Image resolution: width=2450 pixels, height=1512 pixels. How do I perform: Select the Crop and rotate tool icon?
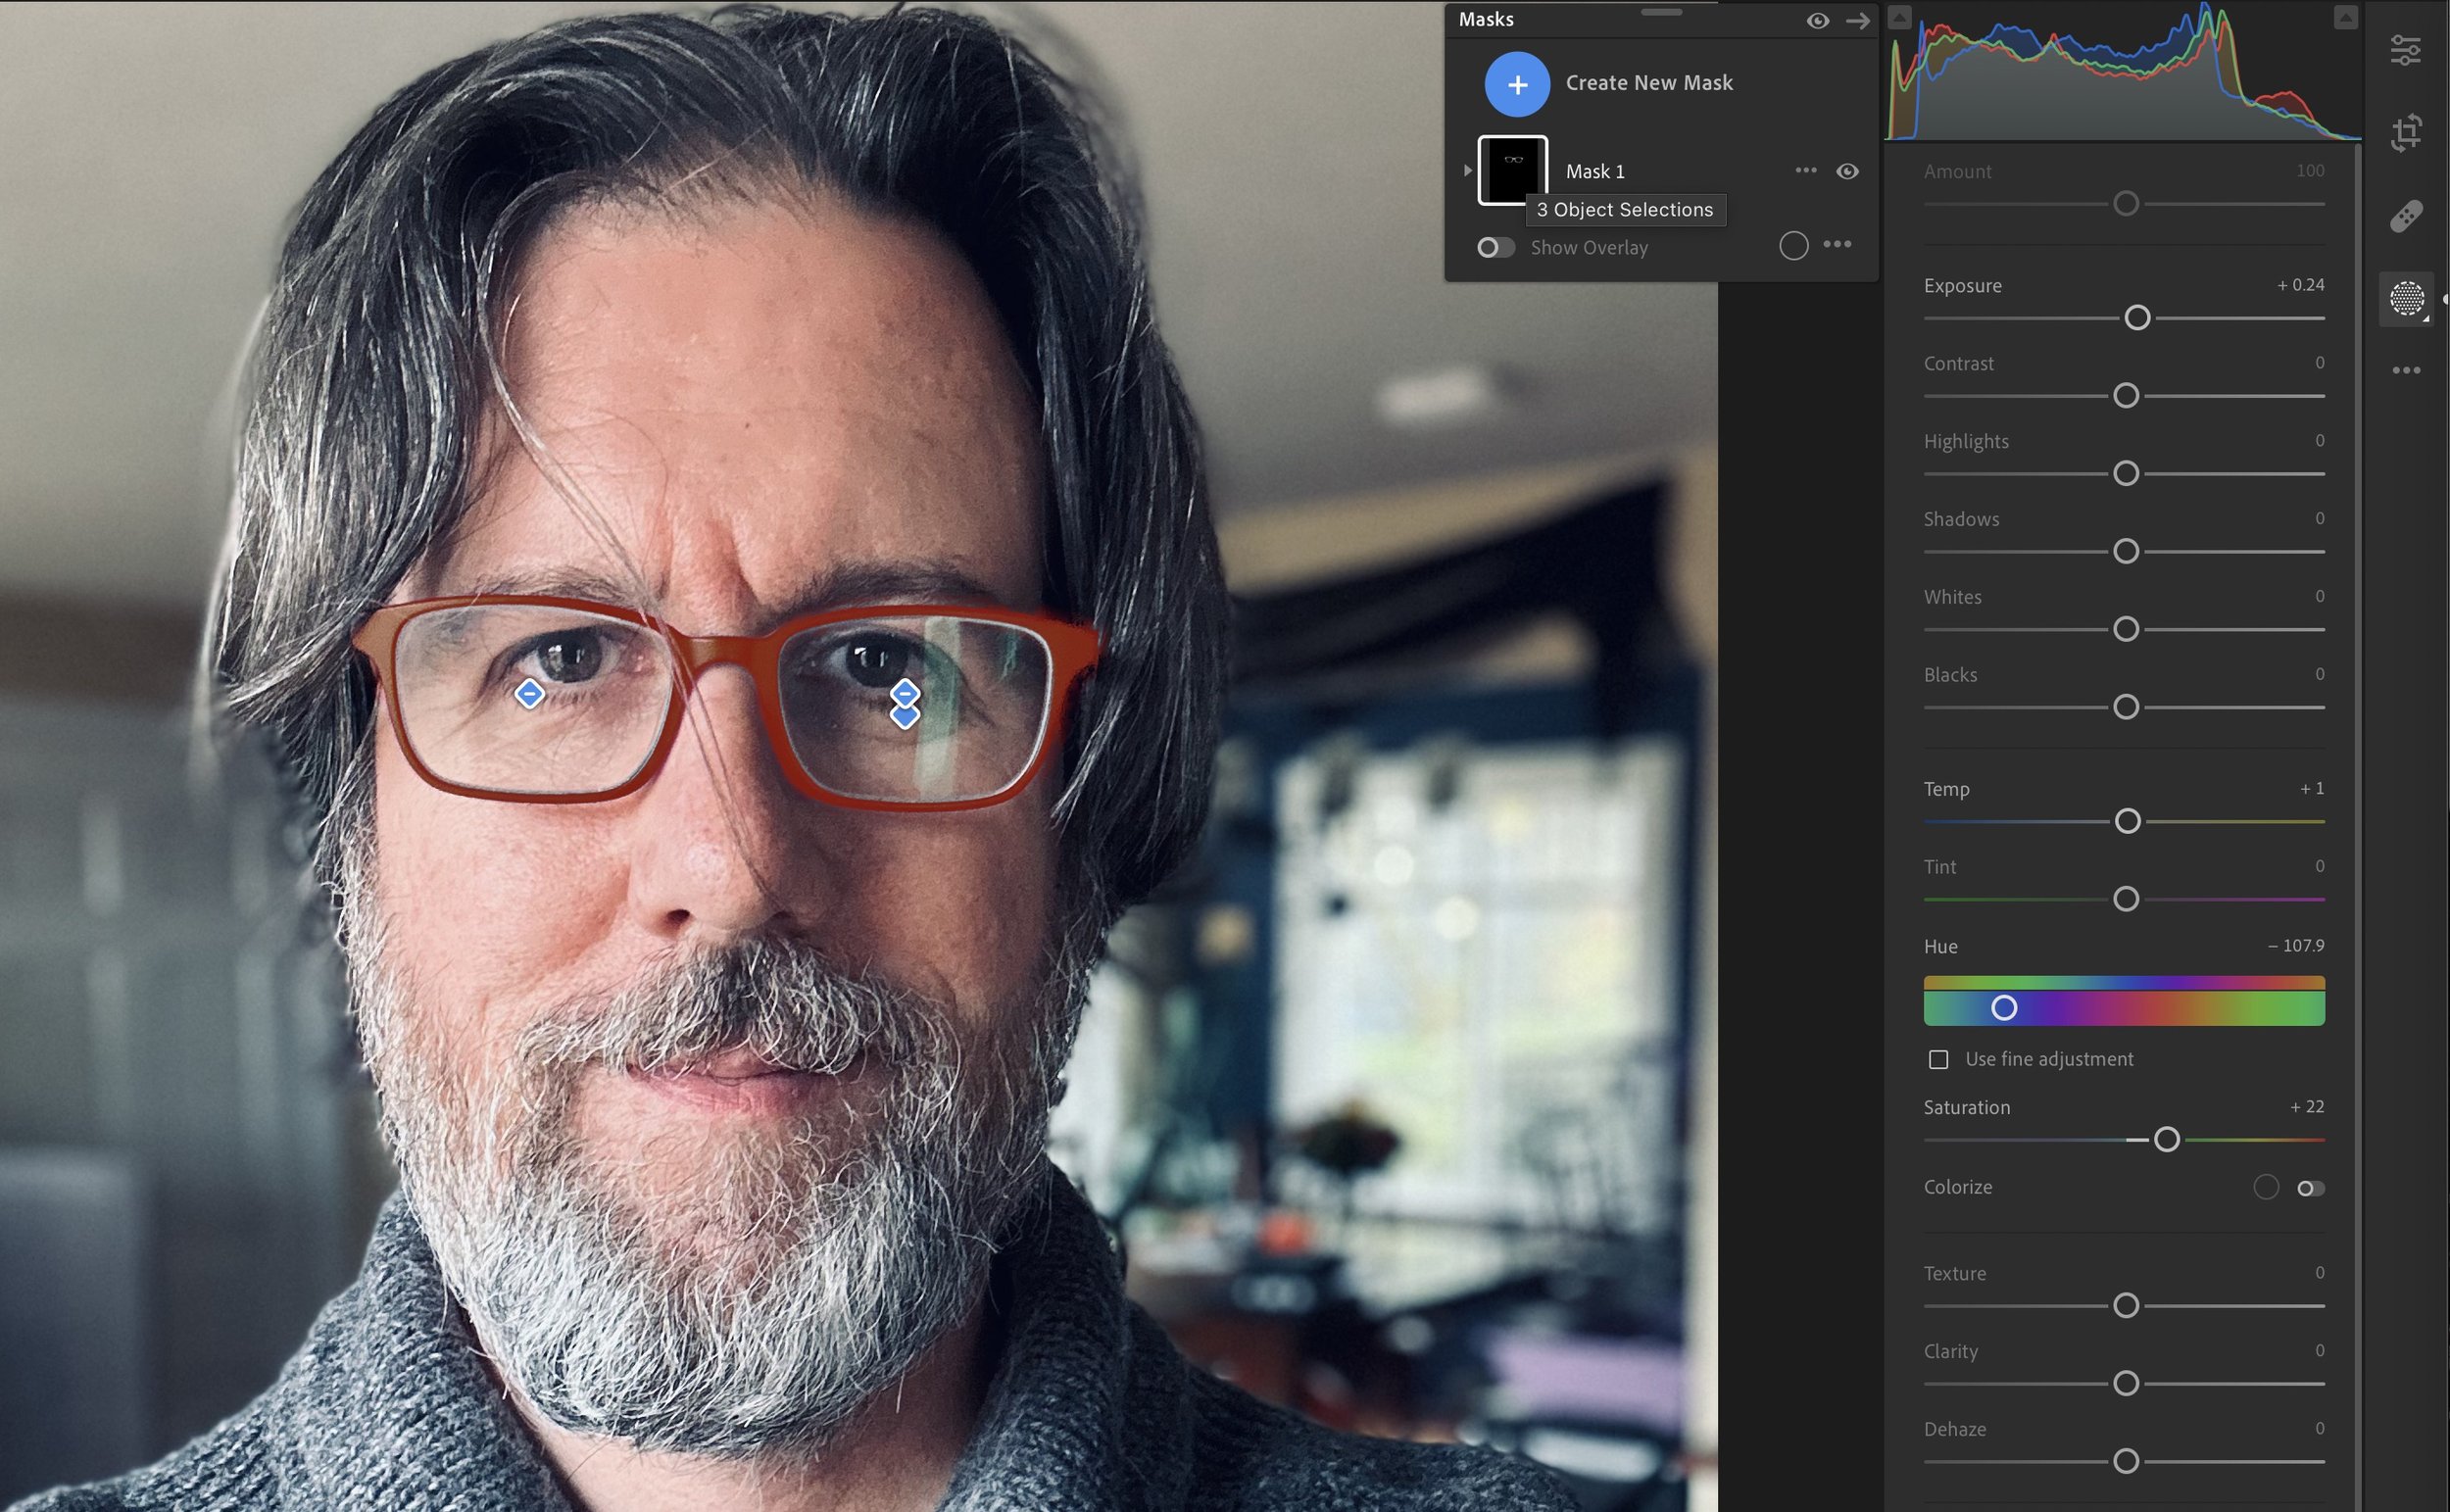click(x=2406, y=133)
